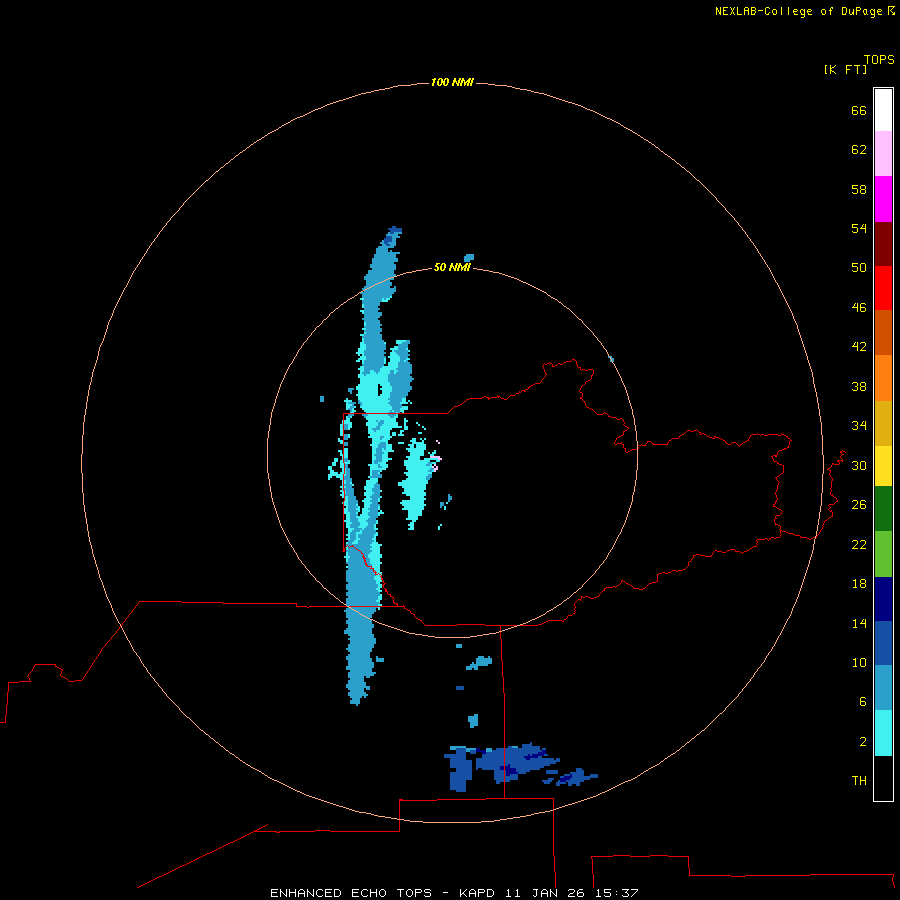The height and width of the screenshot is (900, 900).
Task: Click the light blue 6 kft swatch
Action: pyautogui.click(x=883, y=688)
